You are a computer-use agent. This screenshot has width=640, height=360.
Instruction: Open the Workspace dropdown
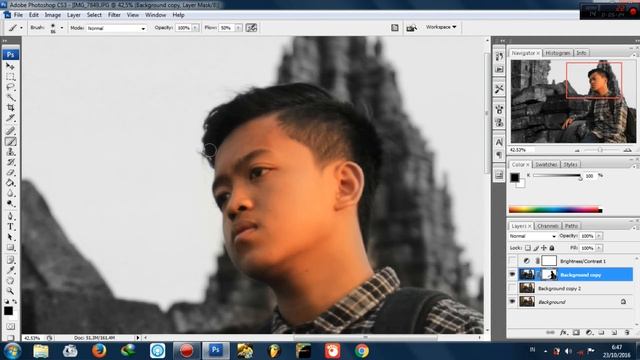441,27
